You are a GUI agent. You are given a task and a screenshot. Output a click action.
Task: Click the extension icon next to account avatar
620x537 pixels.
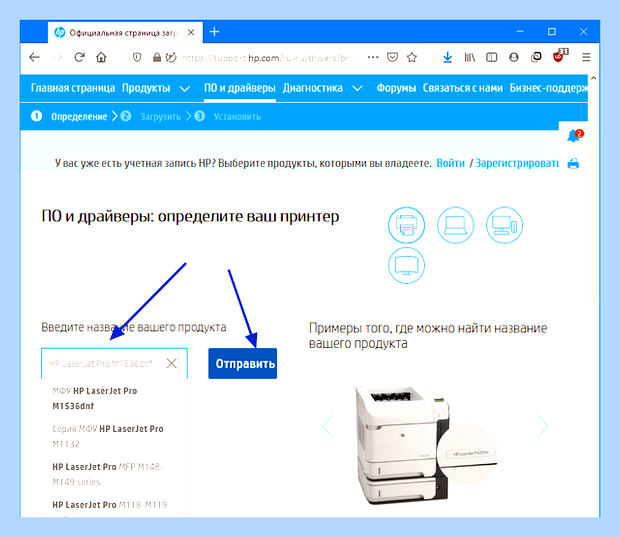coord(536,58)
